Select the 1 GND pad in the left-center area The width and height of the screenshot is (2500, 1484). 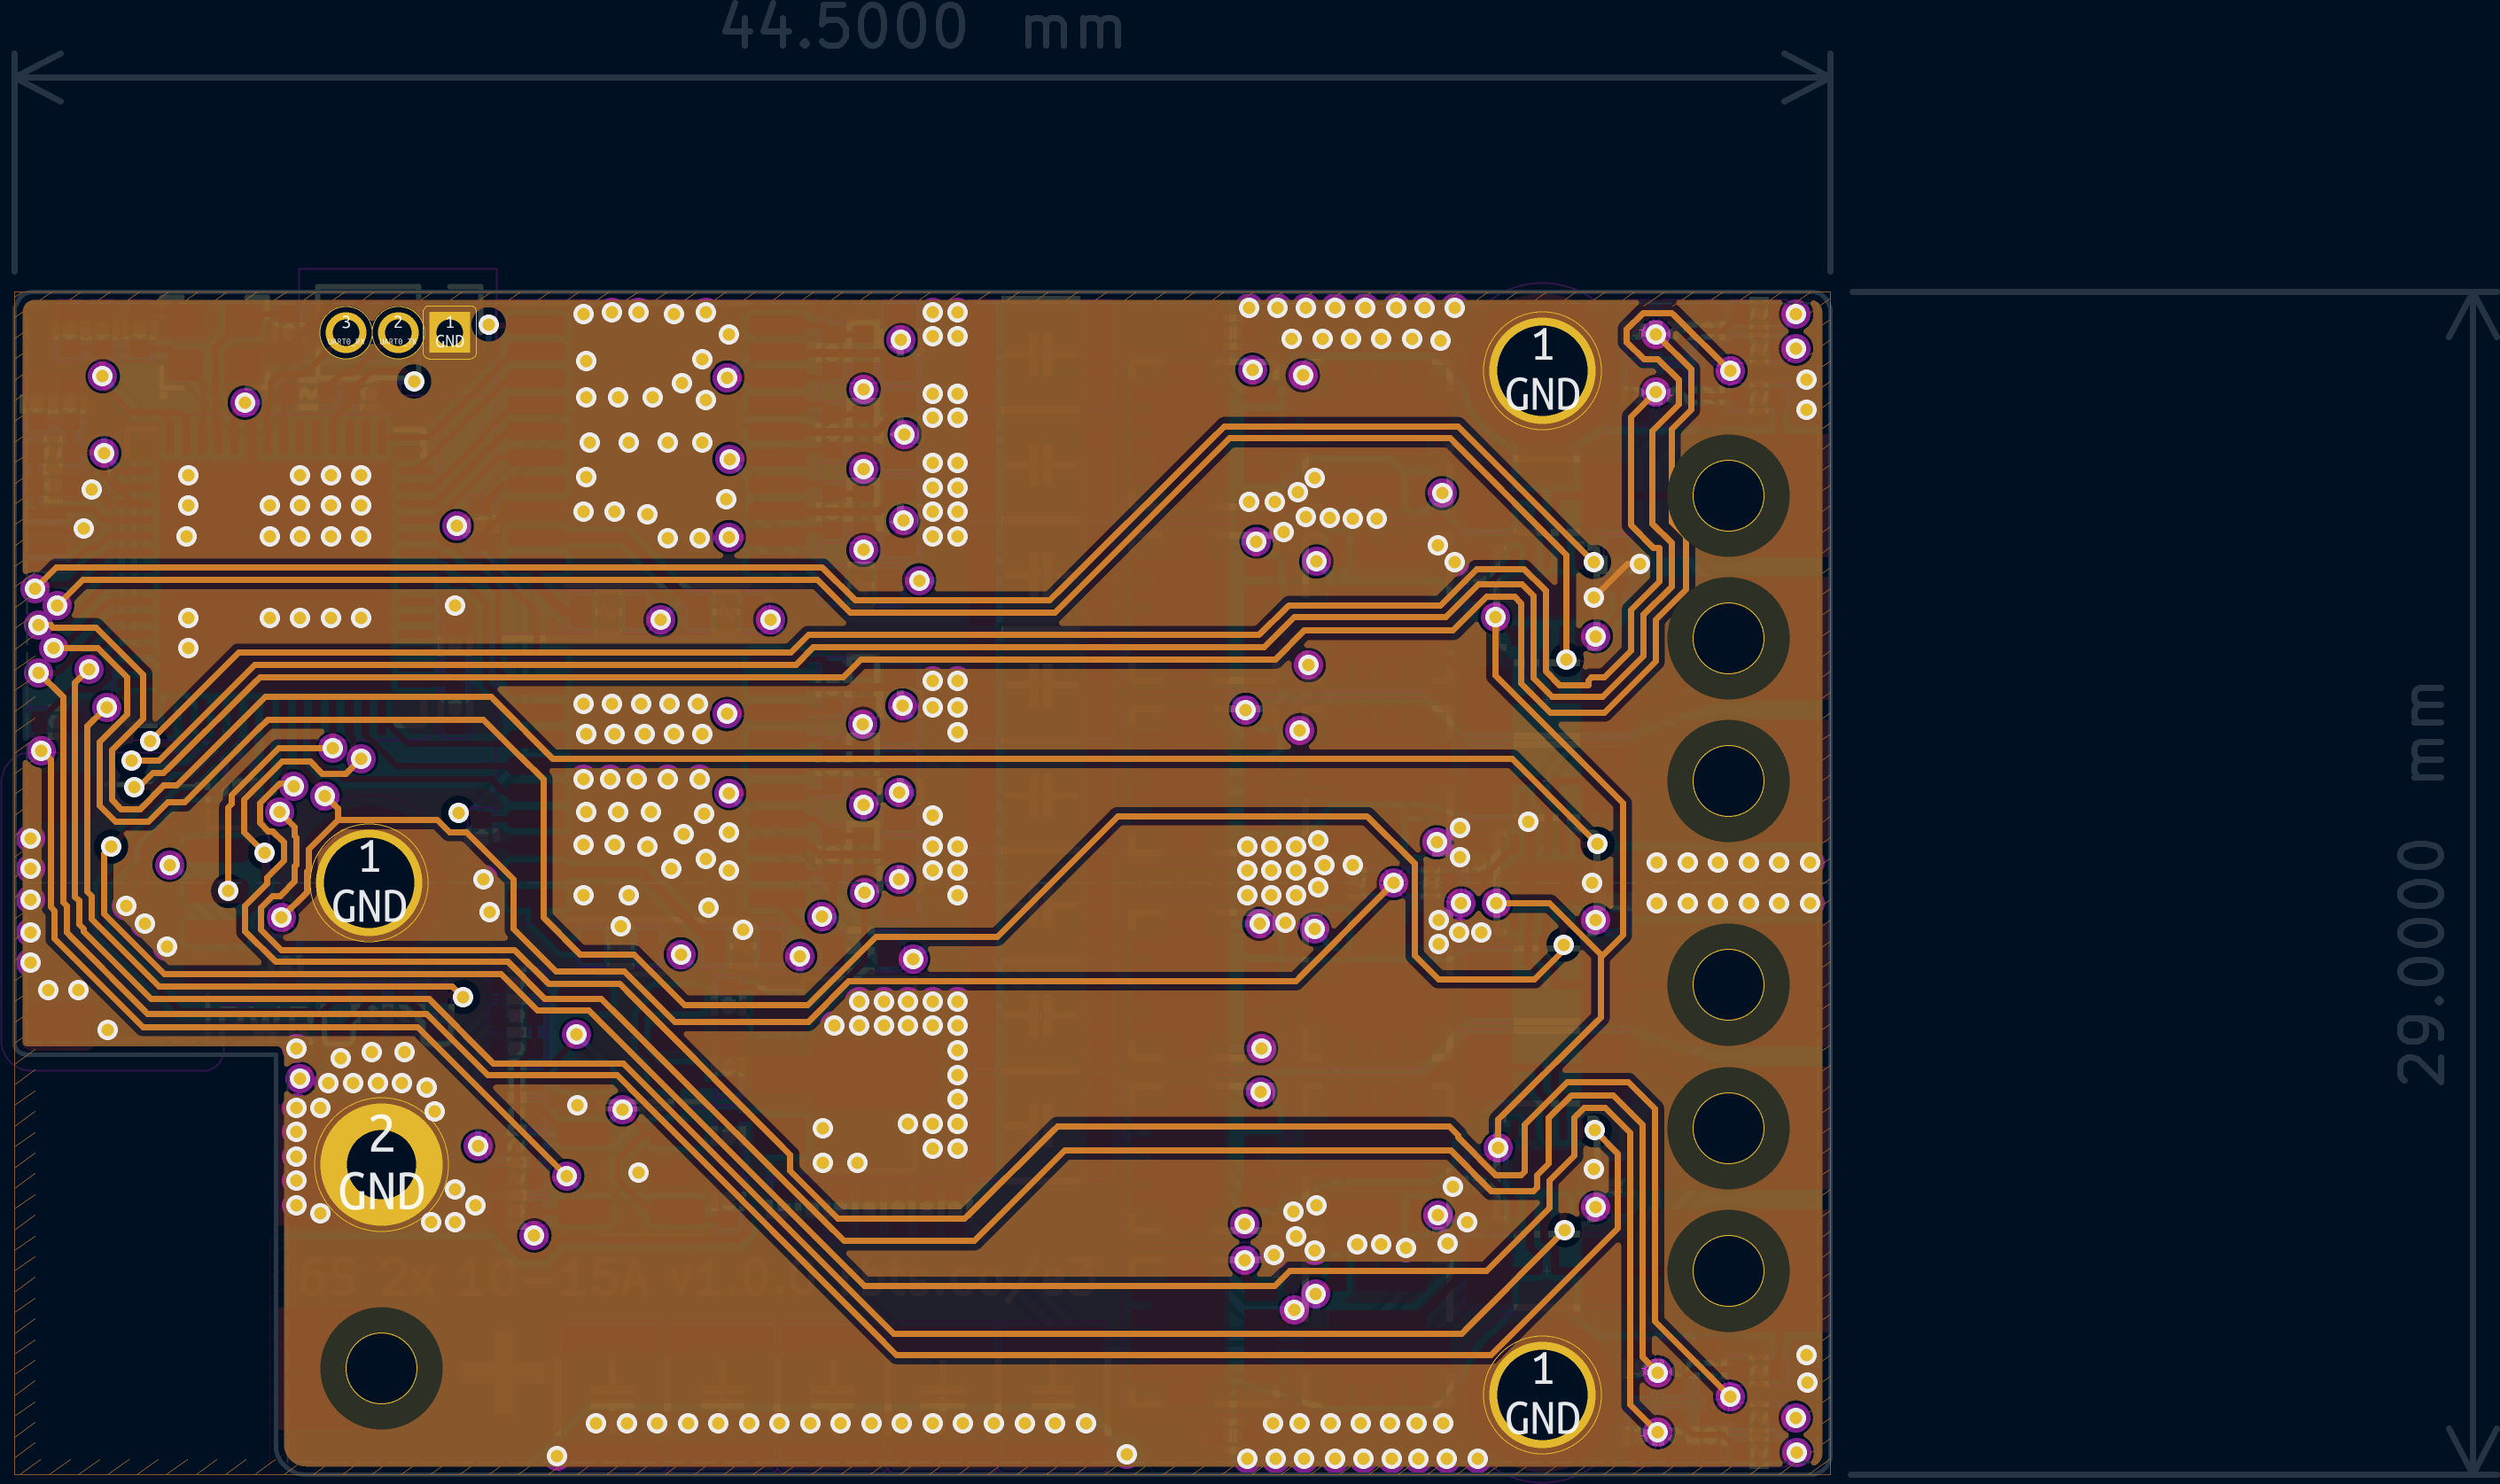(369, 883)
